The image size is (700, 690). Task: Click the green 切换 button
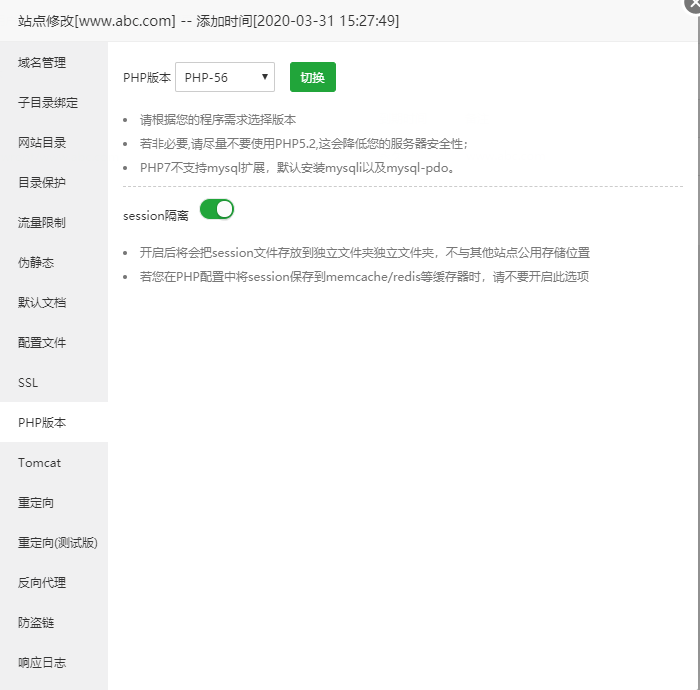pos(312,77)
